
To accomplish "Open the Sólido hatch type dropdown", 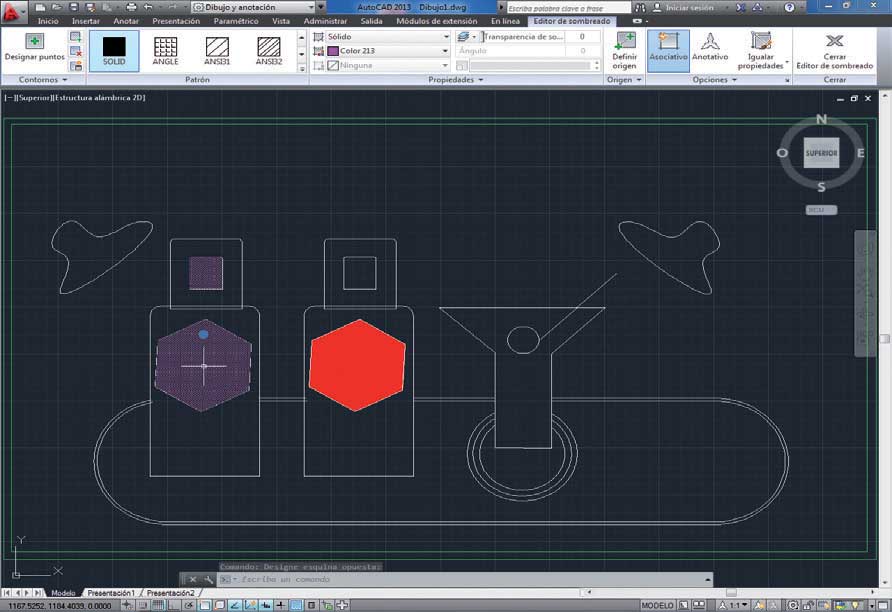I will click(388, 36).
